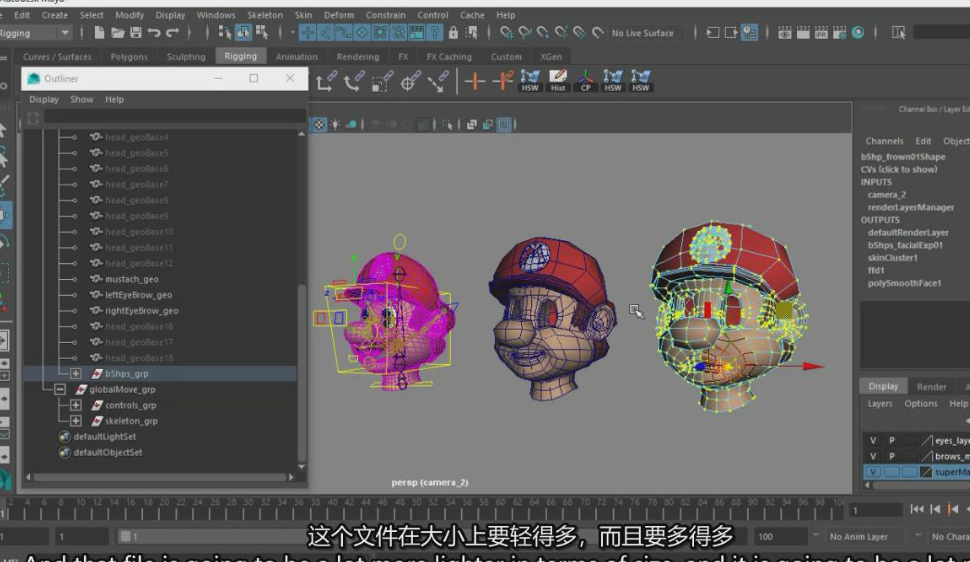
Task: Select defaultLightSet in the Outliner
Action: coord(105,436)
